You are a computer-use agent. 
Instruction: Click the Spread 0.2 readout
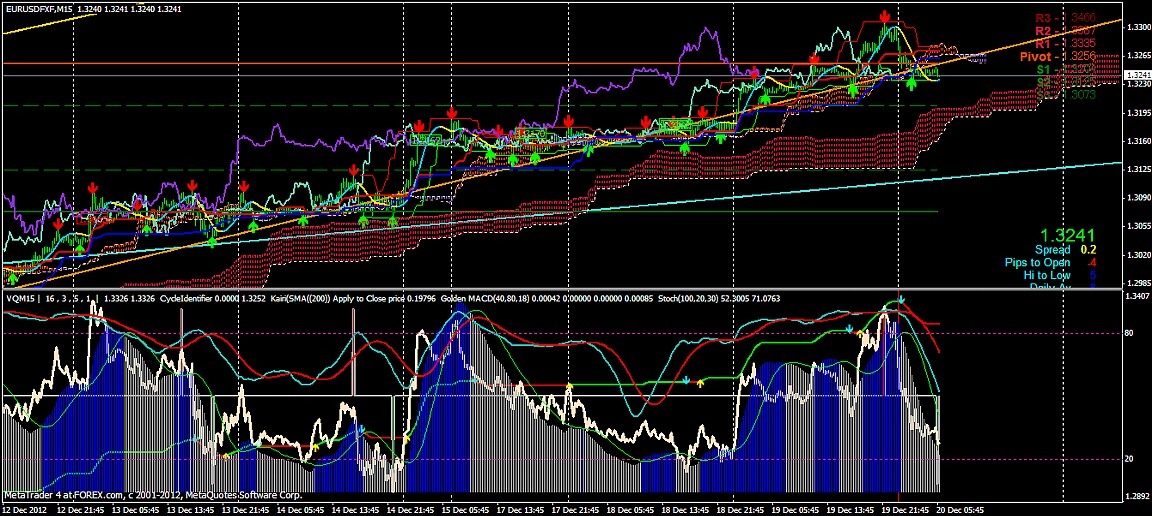(1065, 250)
